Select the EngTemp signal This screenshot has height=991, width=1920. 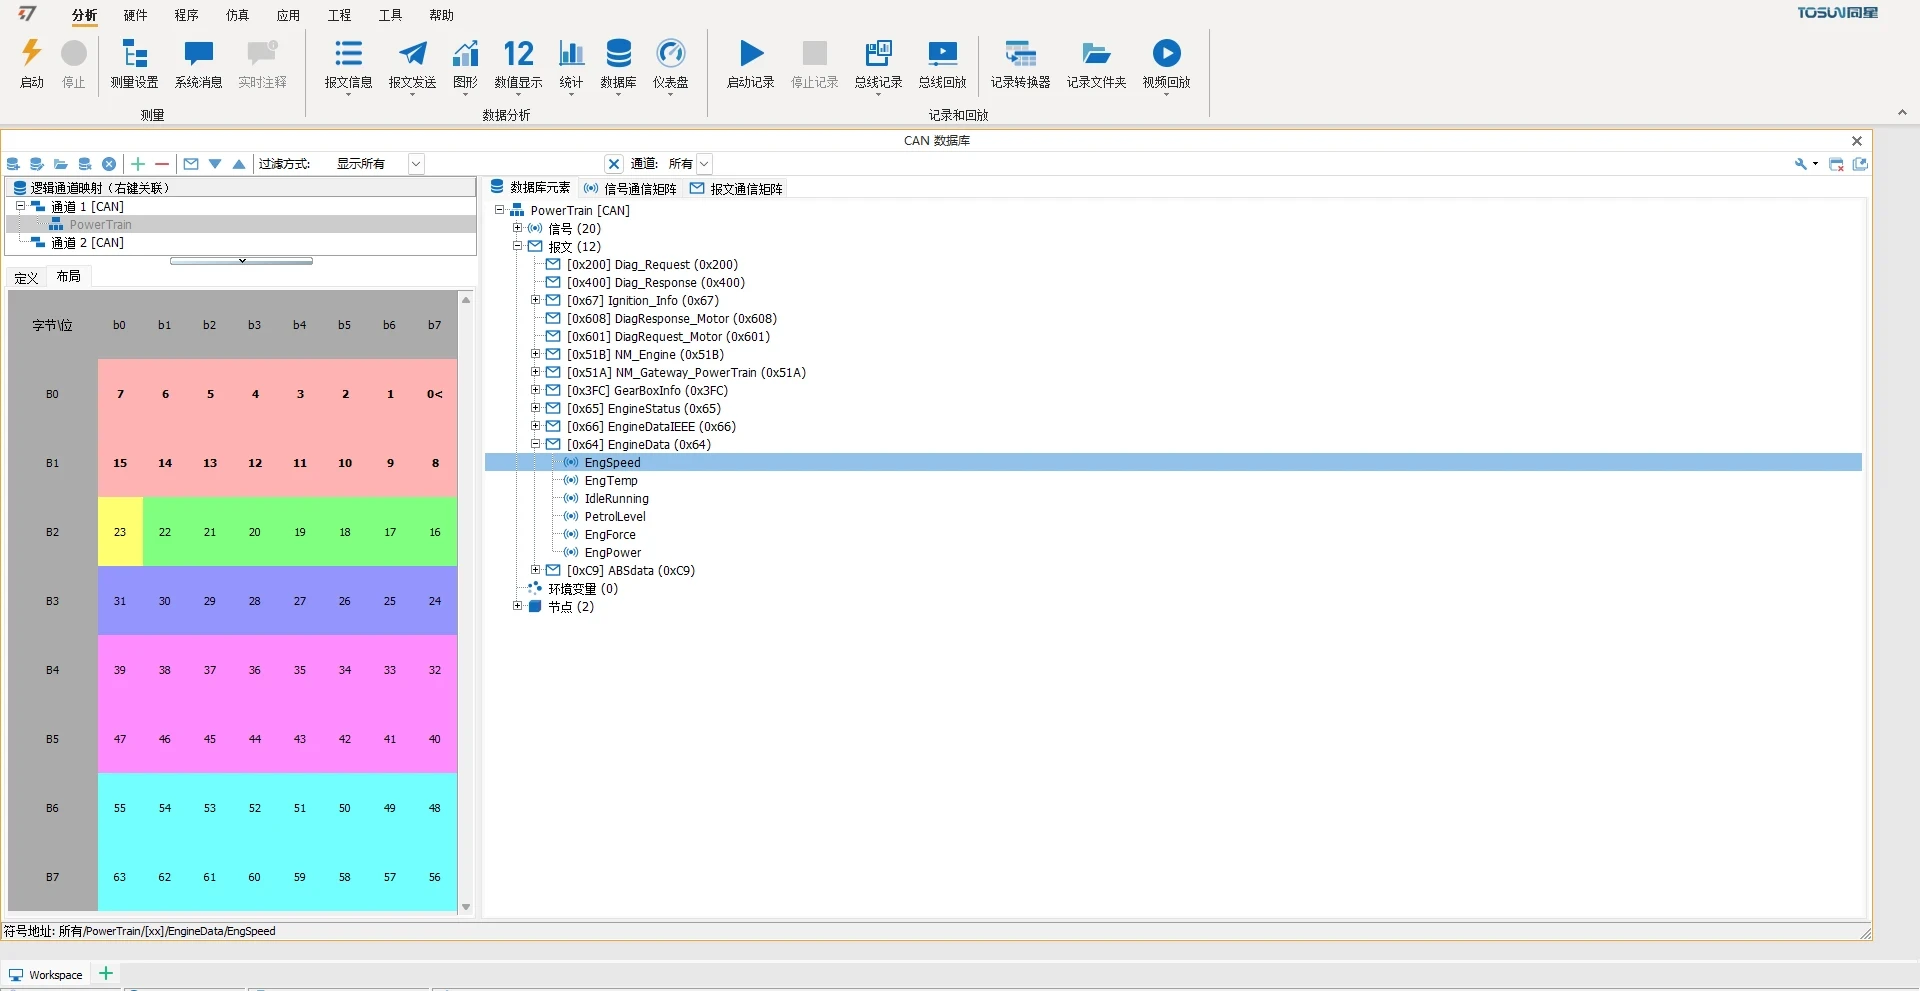pyautogui.click(x=610, y=481)
